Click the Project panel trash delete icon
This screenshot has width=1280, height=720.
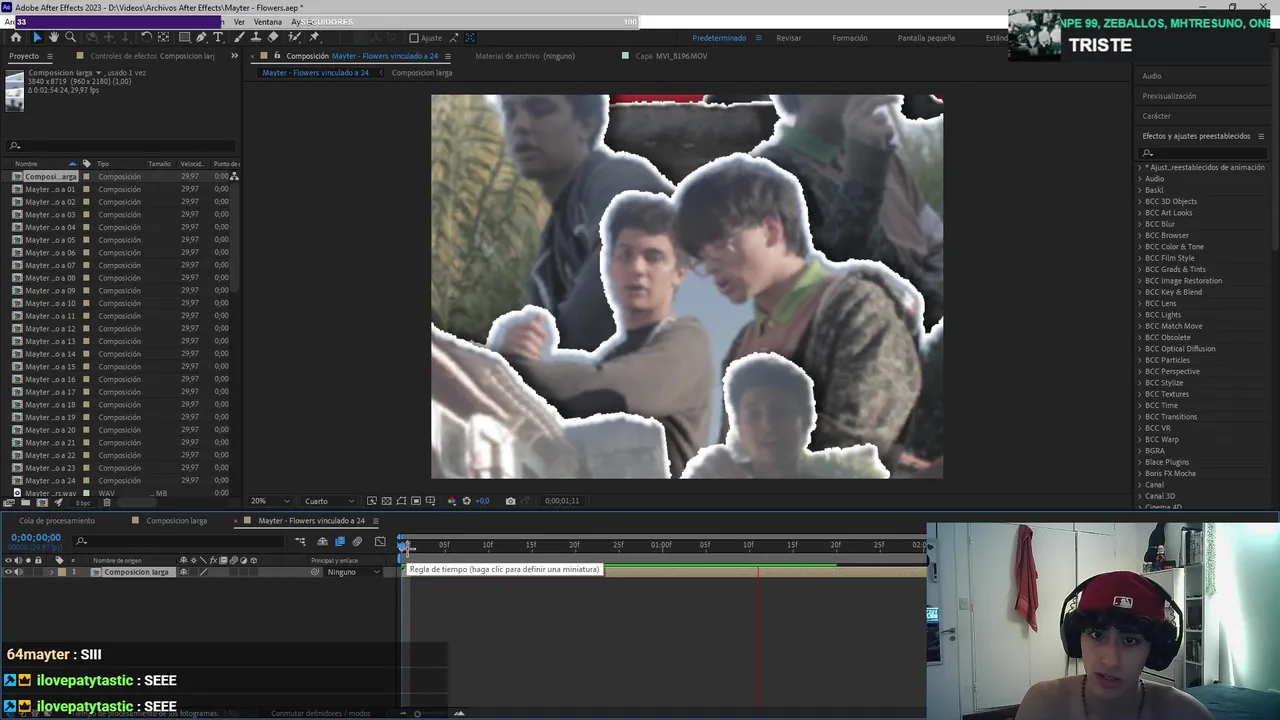pos(107,503)
